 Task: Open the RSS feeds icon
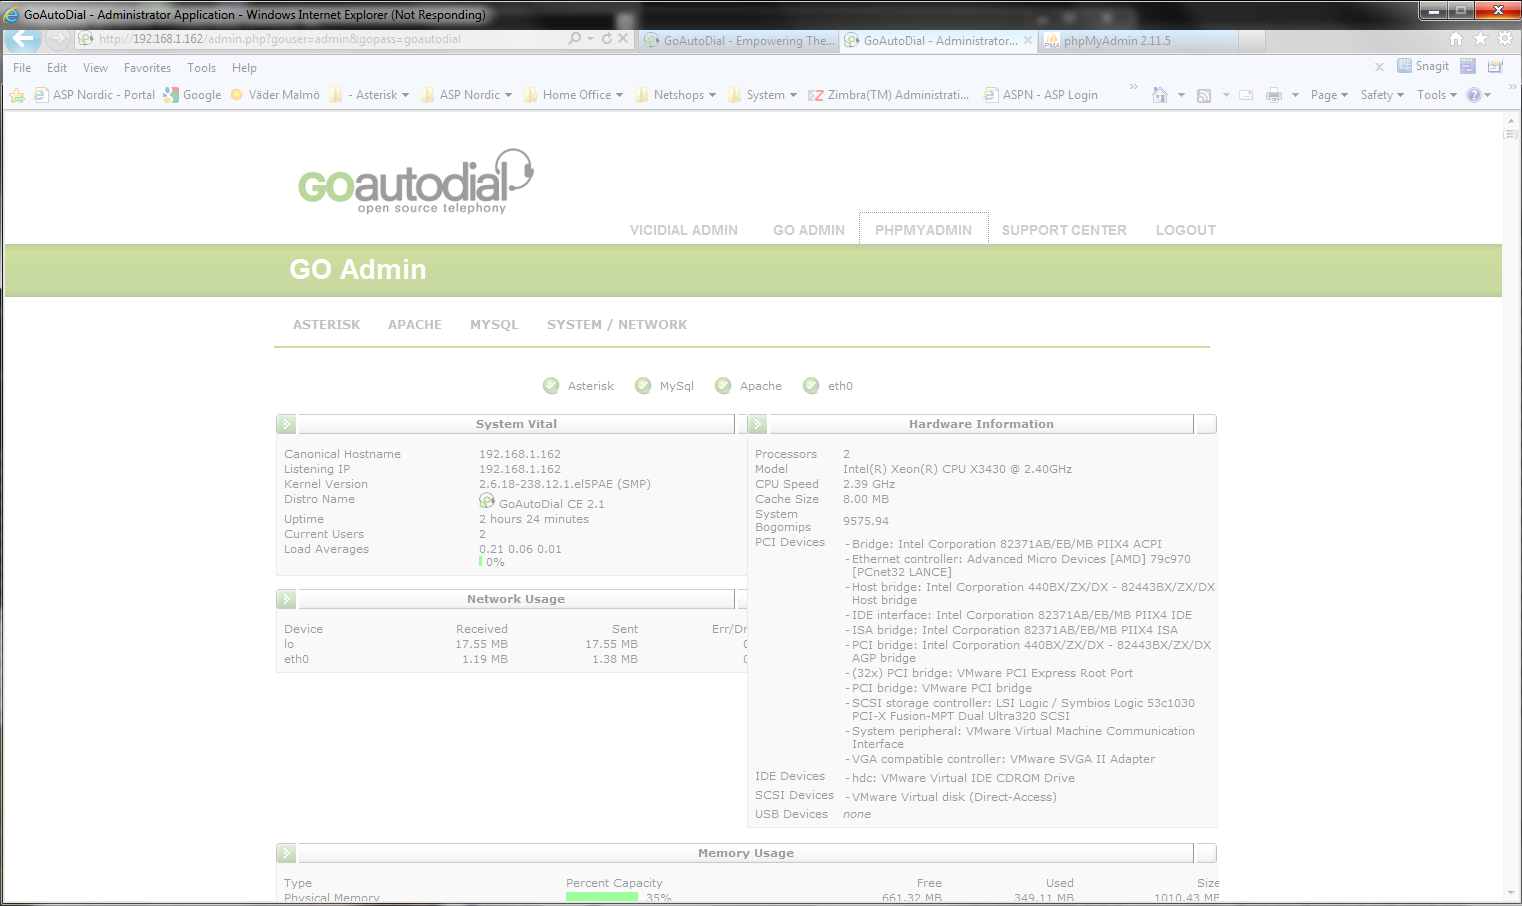(x=1204, y=95)
